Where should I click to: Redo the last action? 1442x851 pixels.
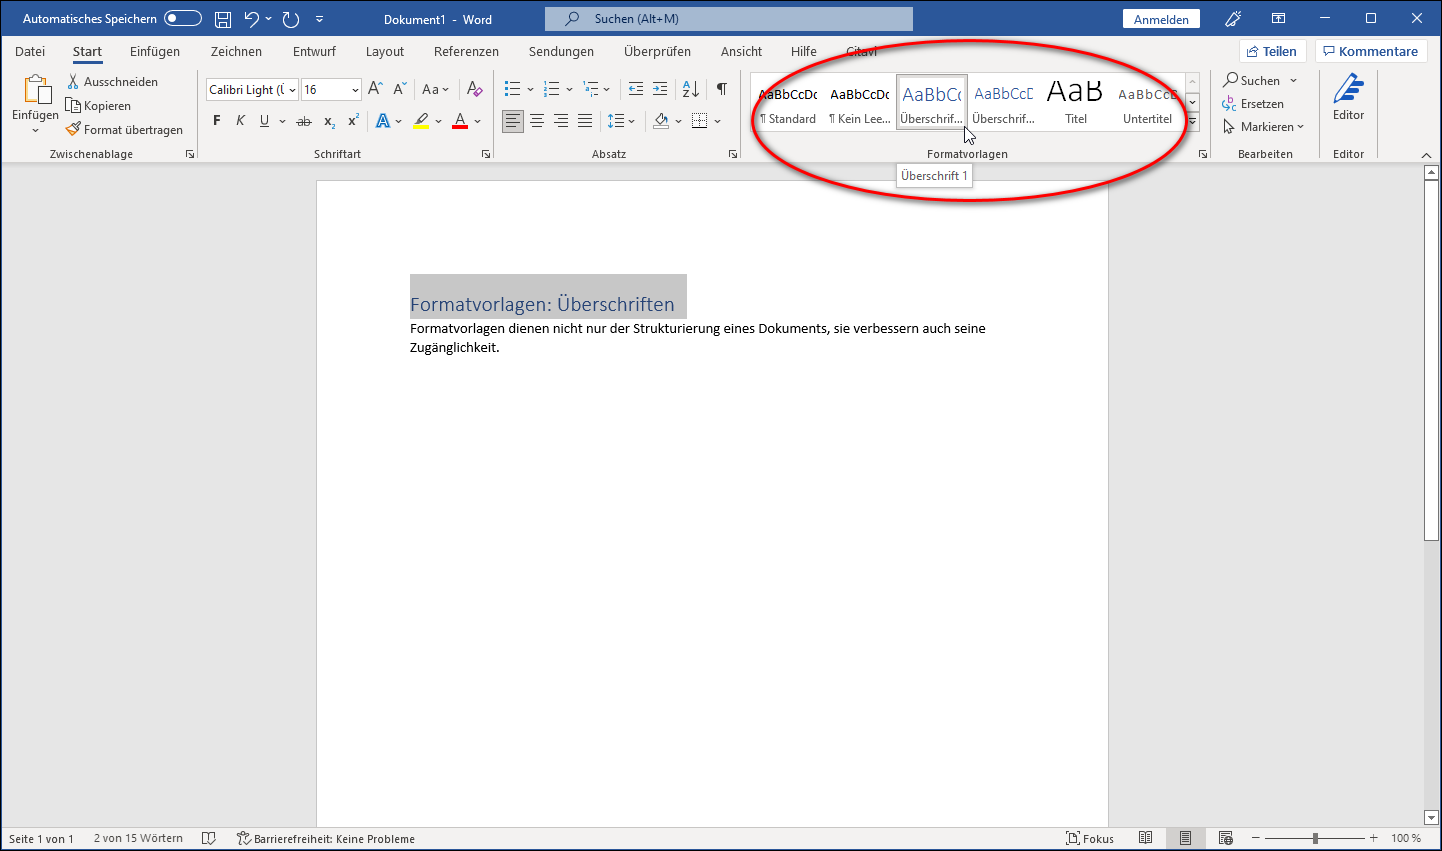pos(291,19)
